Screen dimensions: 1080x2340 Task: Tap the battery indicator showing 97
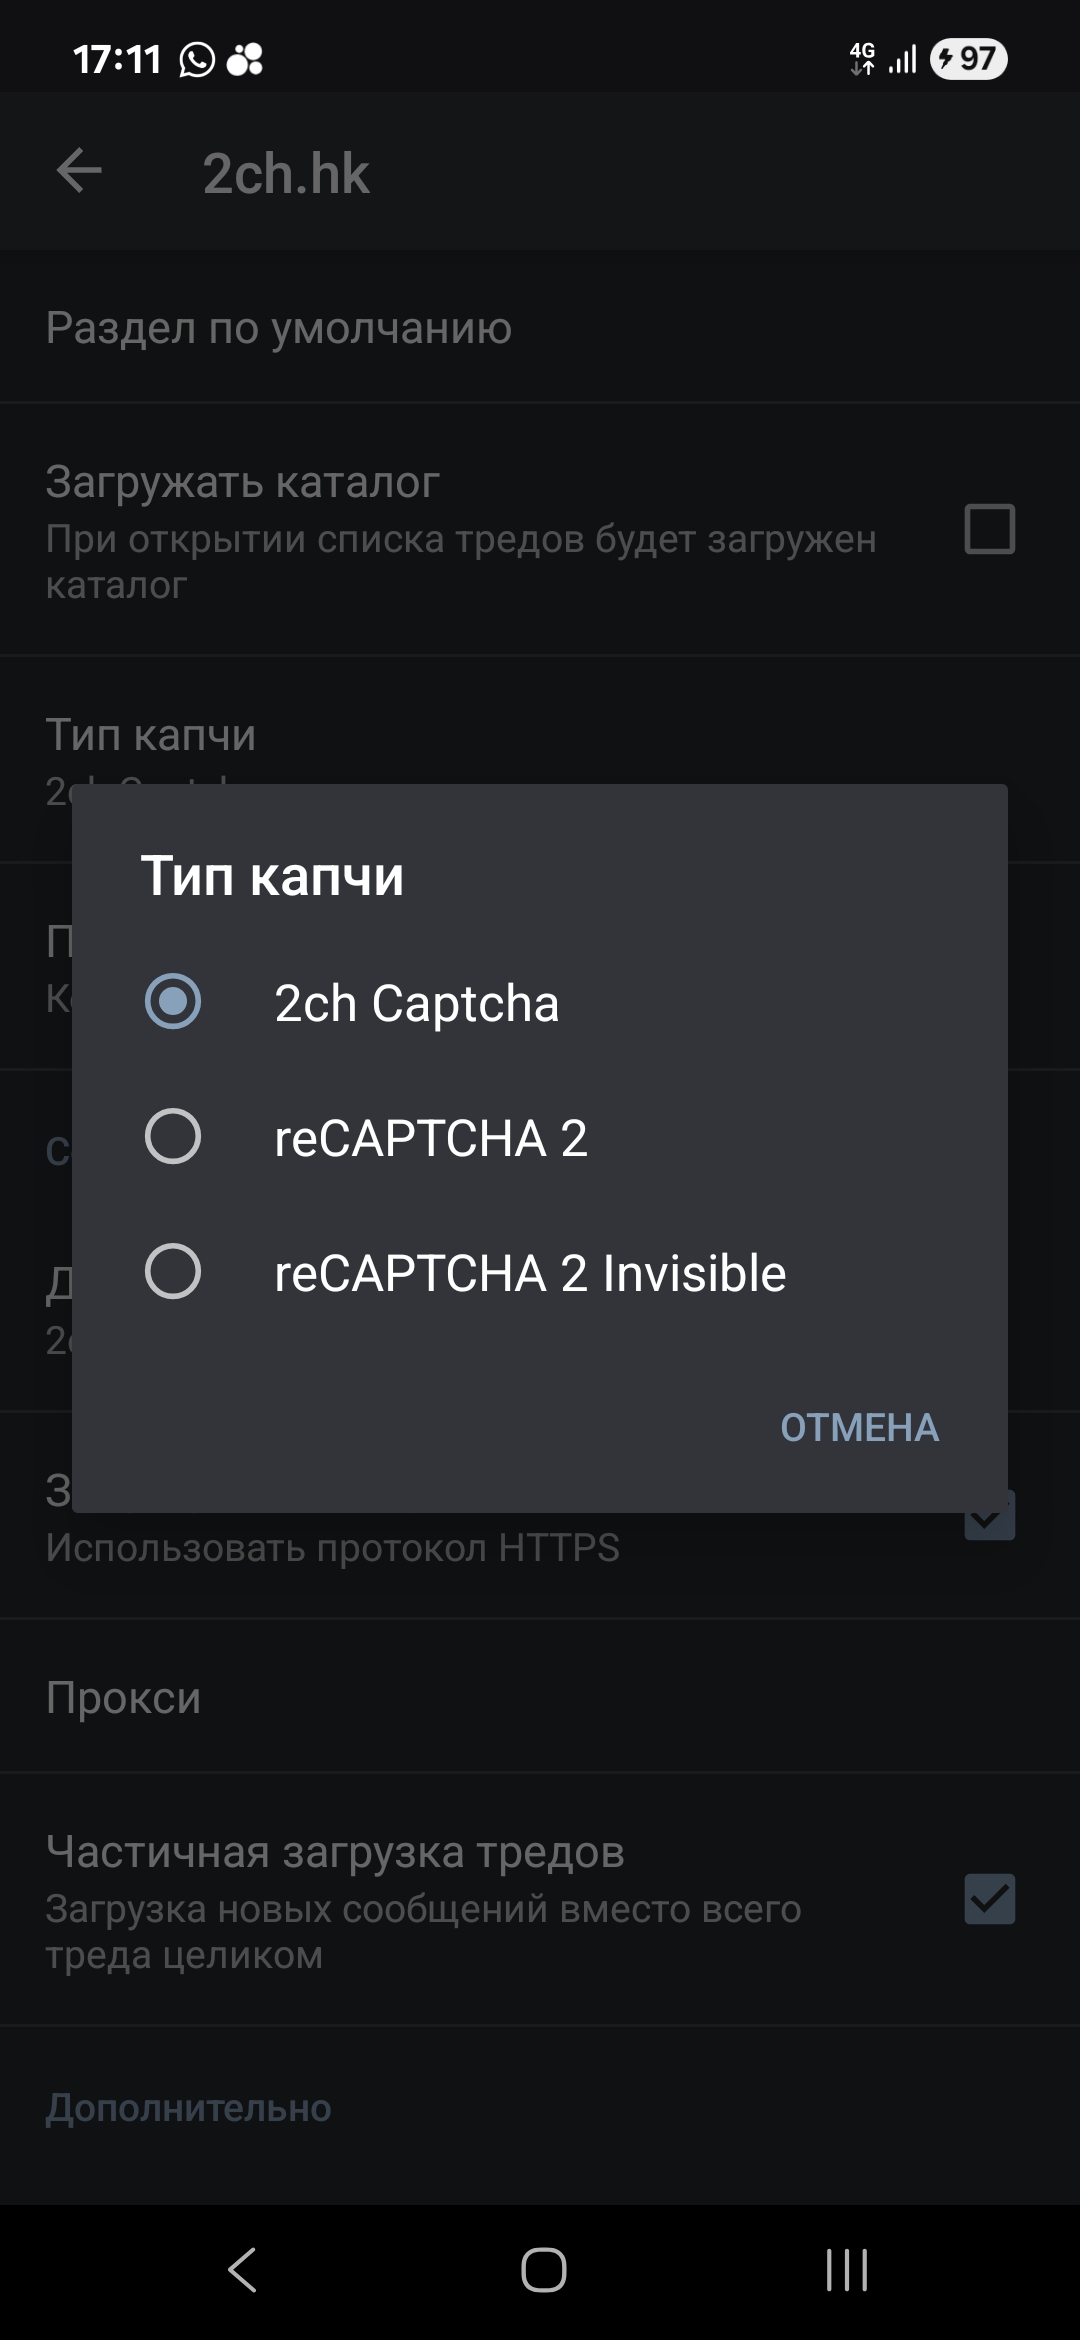(x=968, y=59)
